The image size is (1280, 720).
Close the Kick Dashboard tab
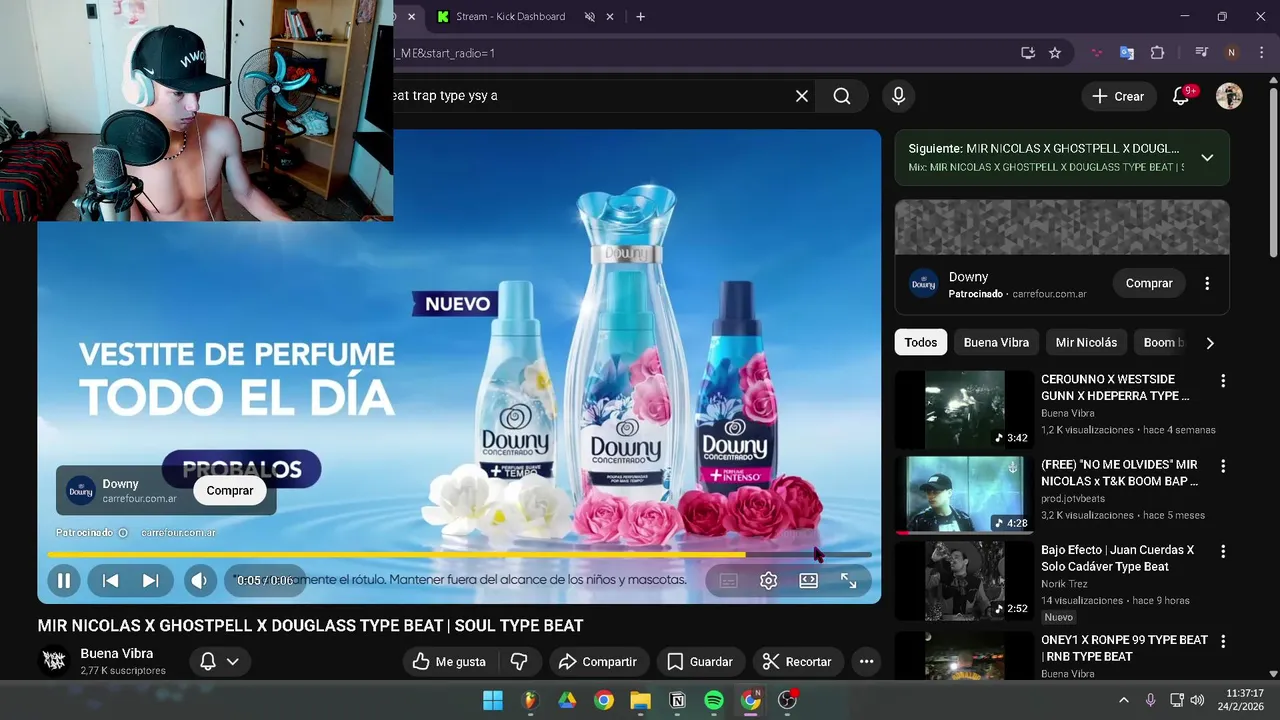coord(612,17)
